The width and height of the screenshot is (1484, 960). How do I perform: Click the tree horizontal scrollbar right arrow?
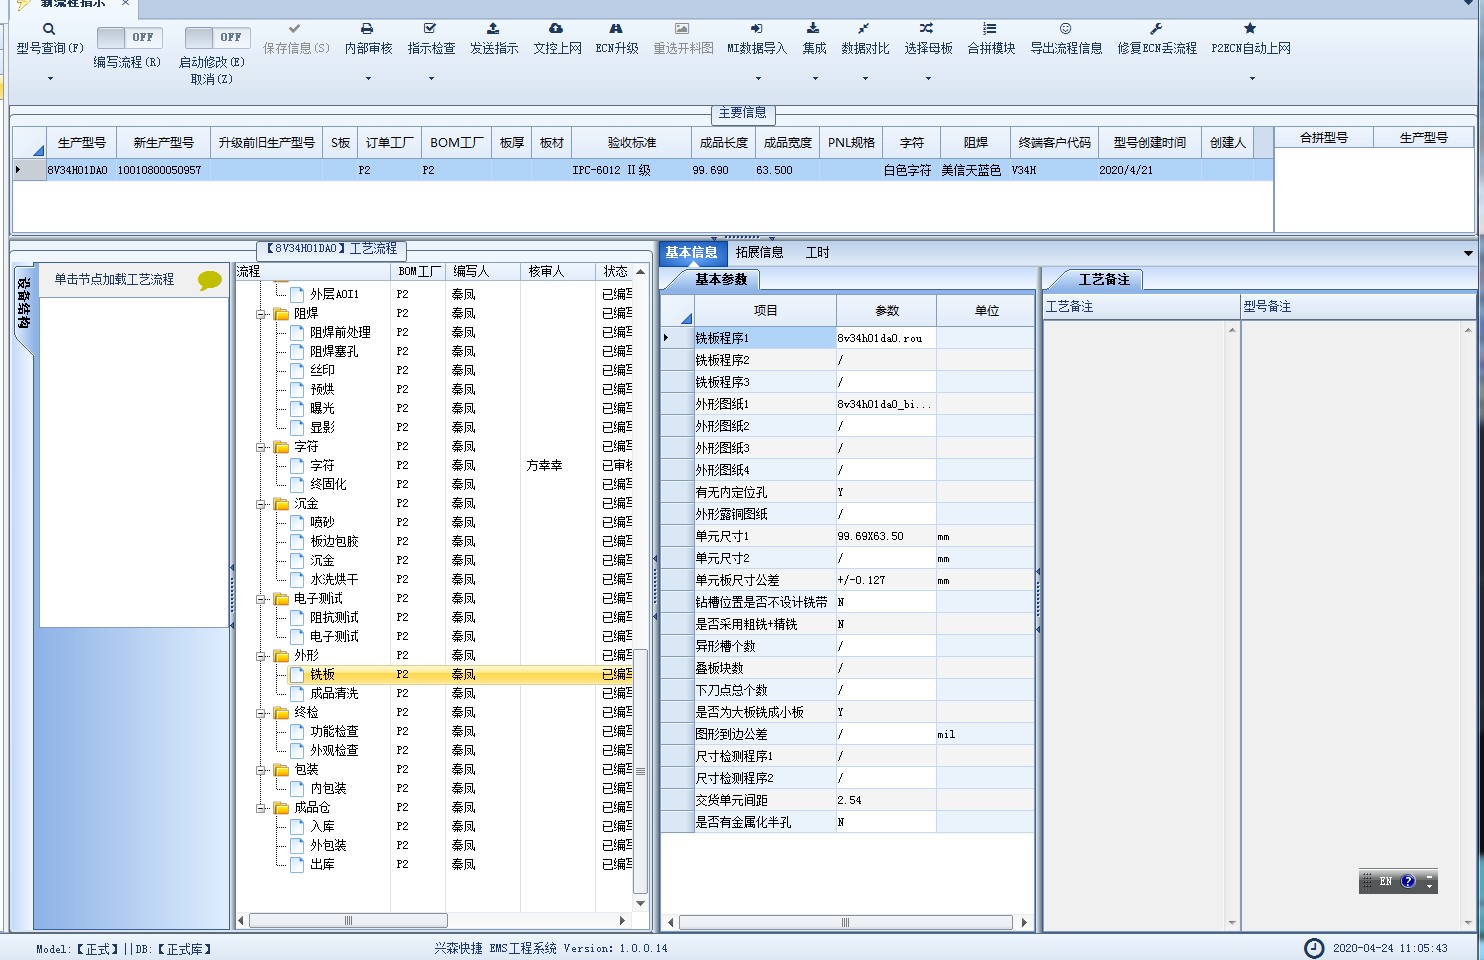(x=623, y=920)
